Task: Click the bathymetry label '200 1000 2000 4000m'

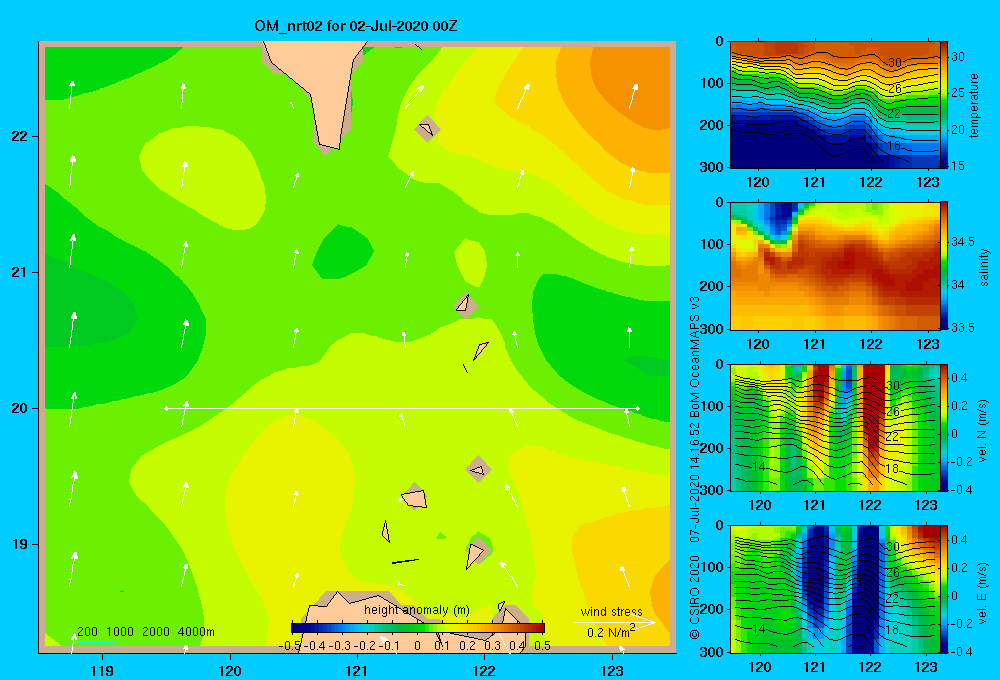Action: (x=145, y=632)
